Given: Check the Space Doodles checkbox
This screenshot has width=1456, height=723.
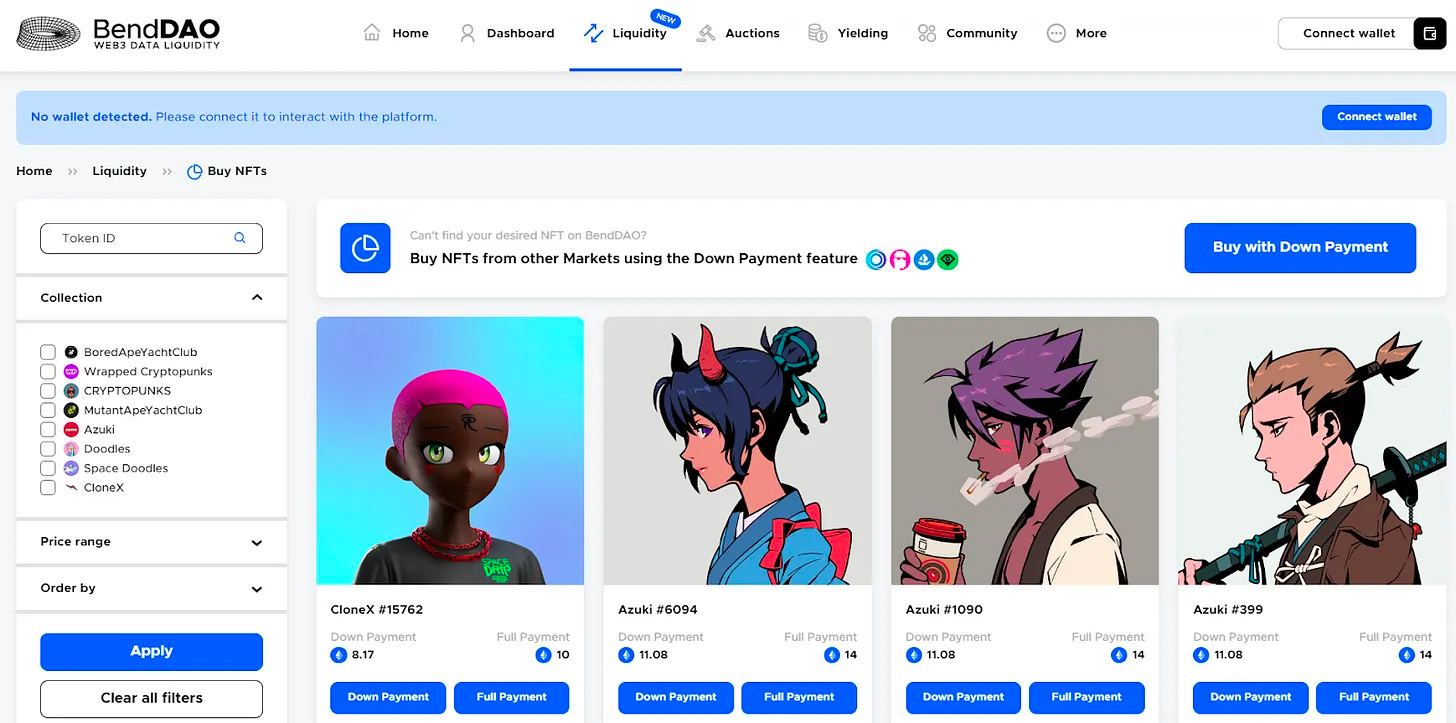Looking at the screenshot, I should click(x=48, y=468).
